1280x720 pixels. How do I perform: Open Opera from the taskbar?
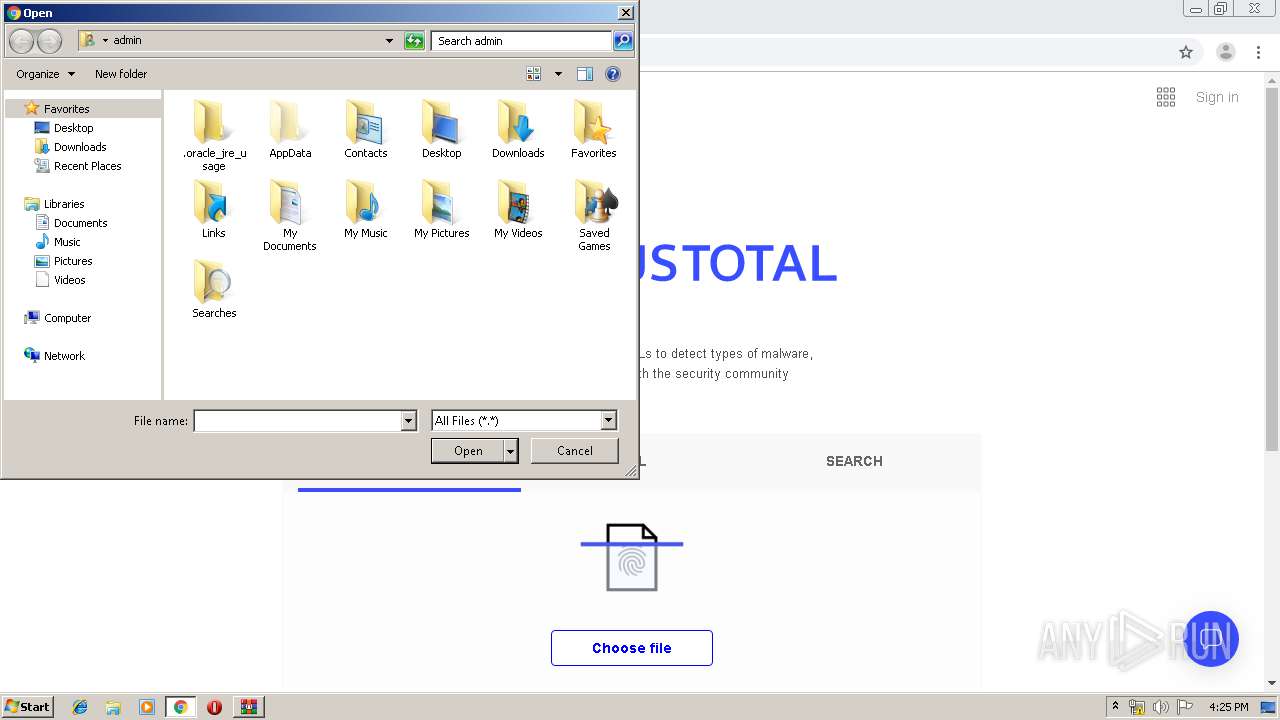point(214,707)
